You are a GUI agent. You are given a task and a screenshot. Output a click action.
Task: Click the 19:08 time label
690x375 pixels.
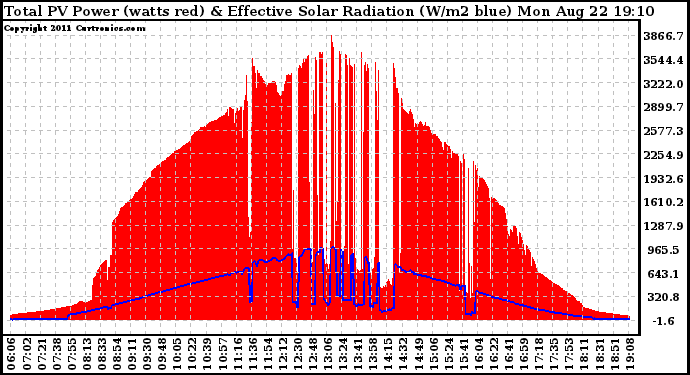629,354
